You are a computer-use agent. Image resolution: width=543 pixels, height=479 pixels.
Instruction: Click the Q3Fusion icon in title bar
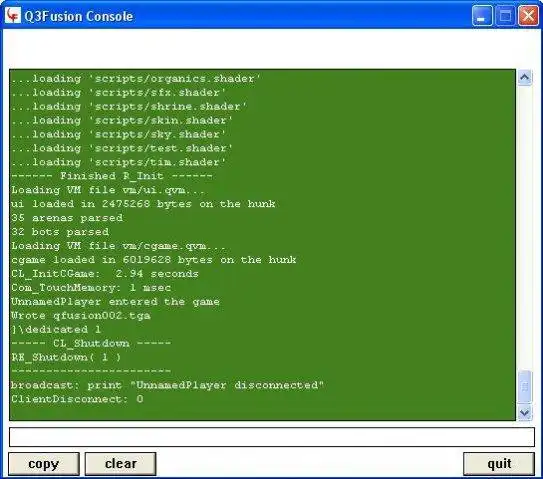coord(13,16)
